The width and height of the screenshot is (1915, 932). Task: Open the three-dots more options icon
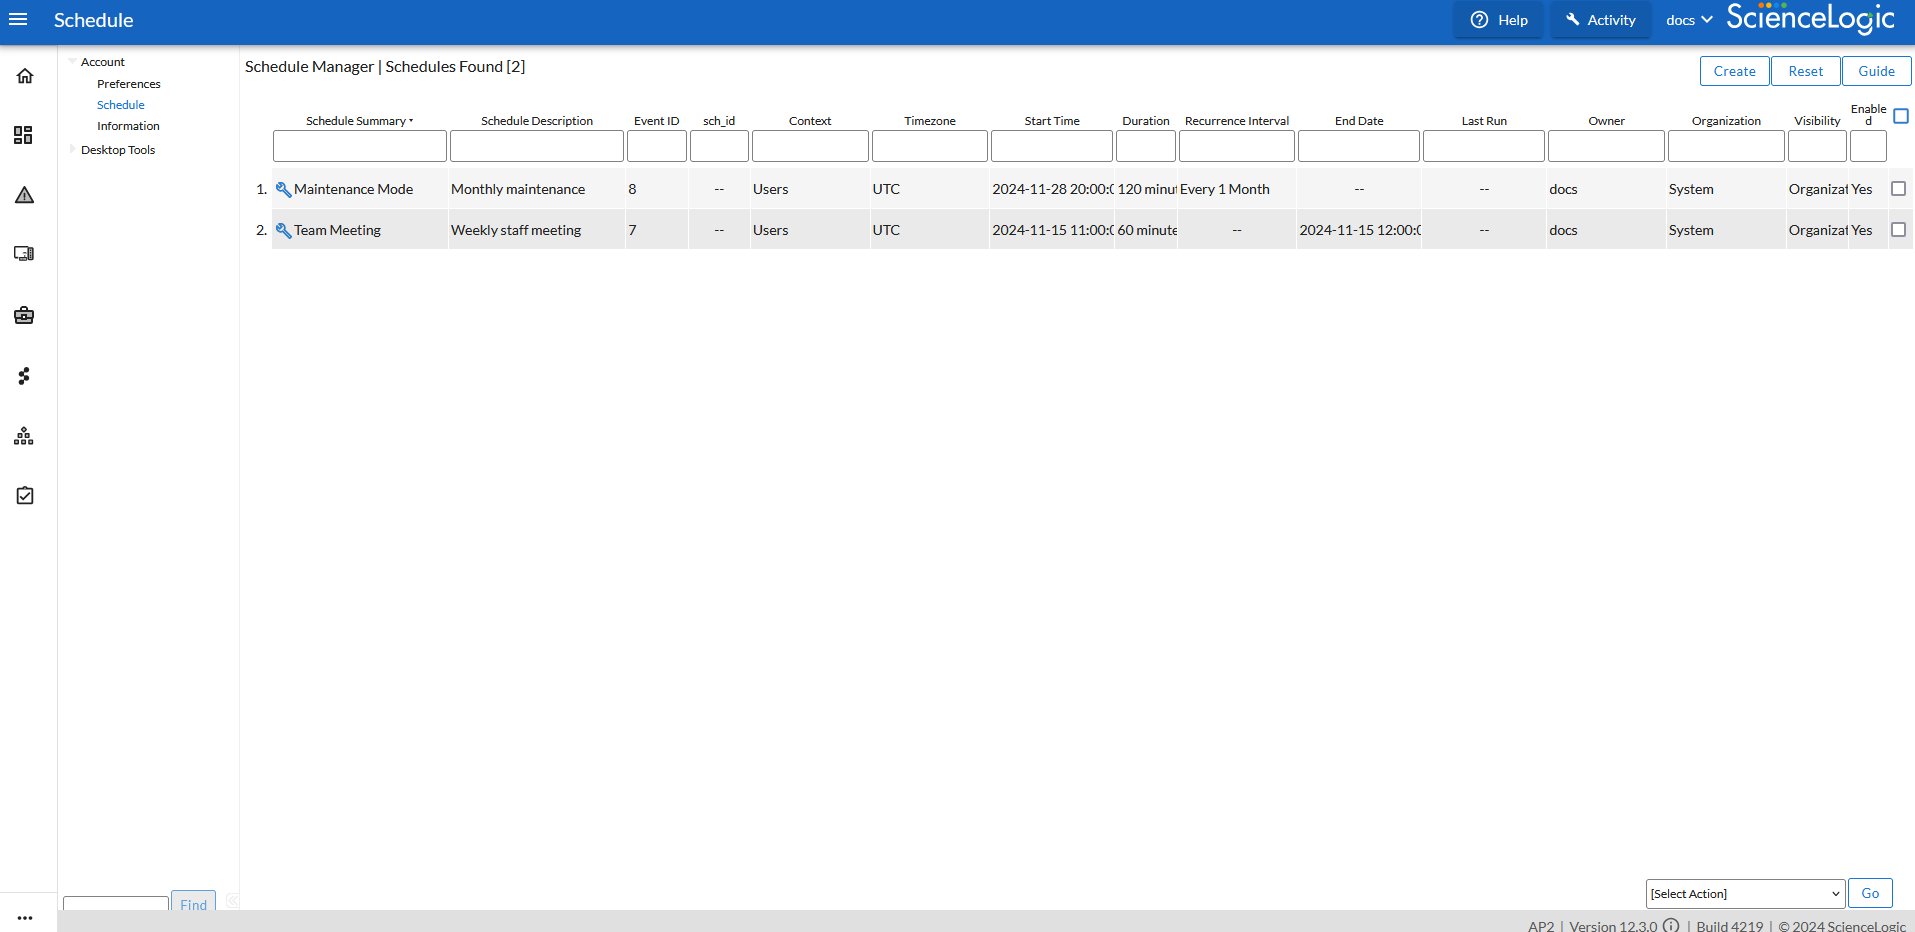pos(25,917)
